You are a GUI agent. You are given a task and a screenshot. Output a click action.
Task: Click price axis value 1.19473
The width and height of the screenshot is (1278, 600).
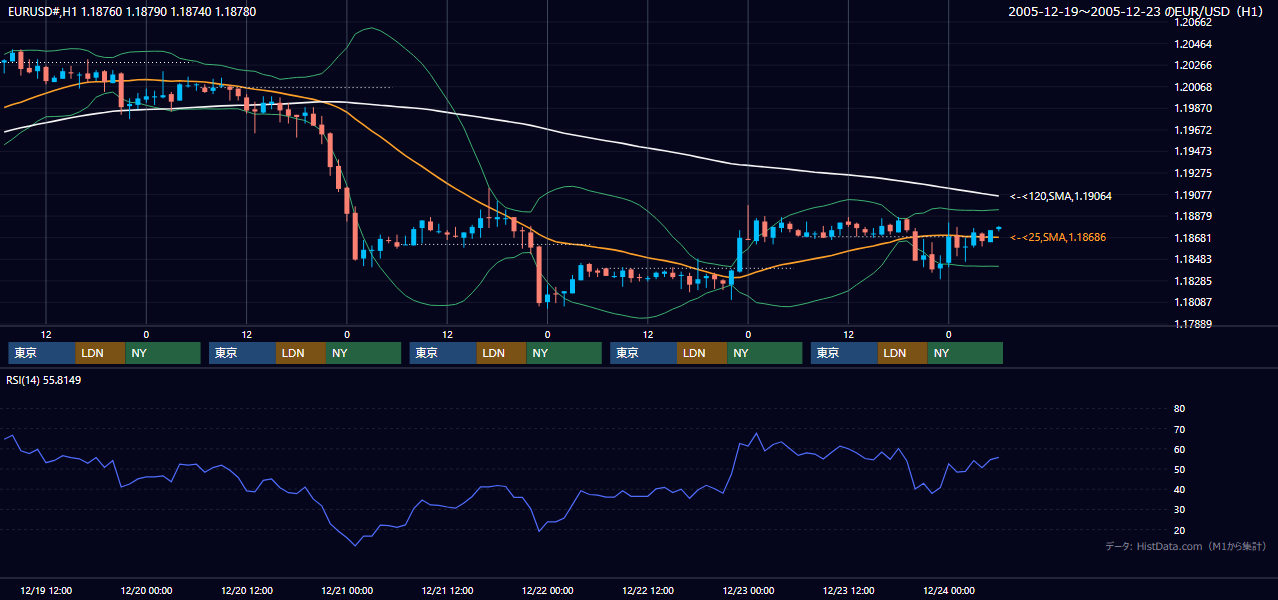1193,151
